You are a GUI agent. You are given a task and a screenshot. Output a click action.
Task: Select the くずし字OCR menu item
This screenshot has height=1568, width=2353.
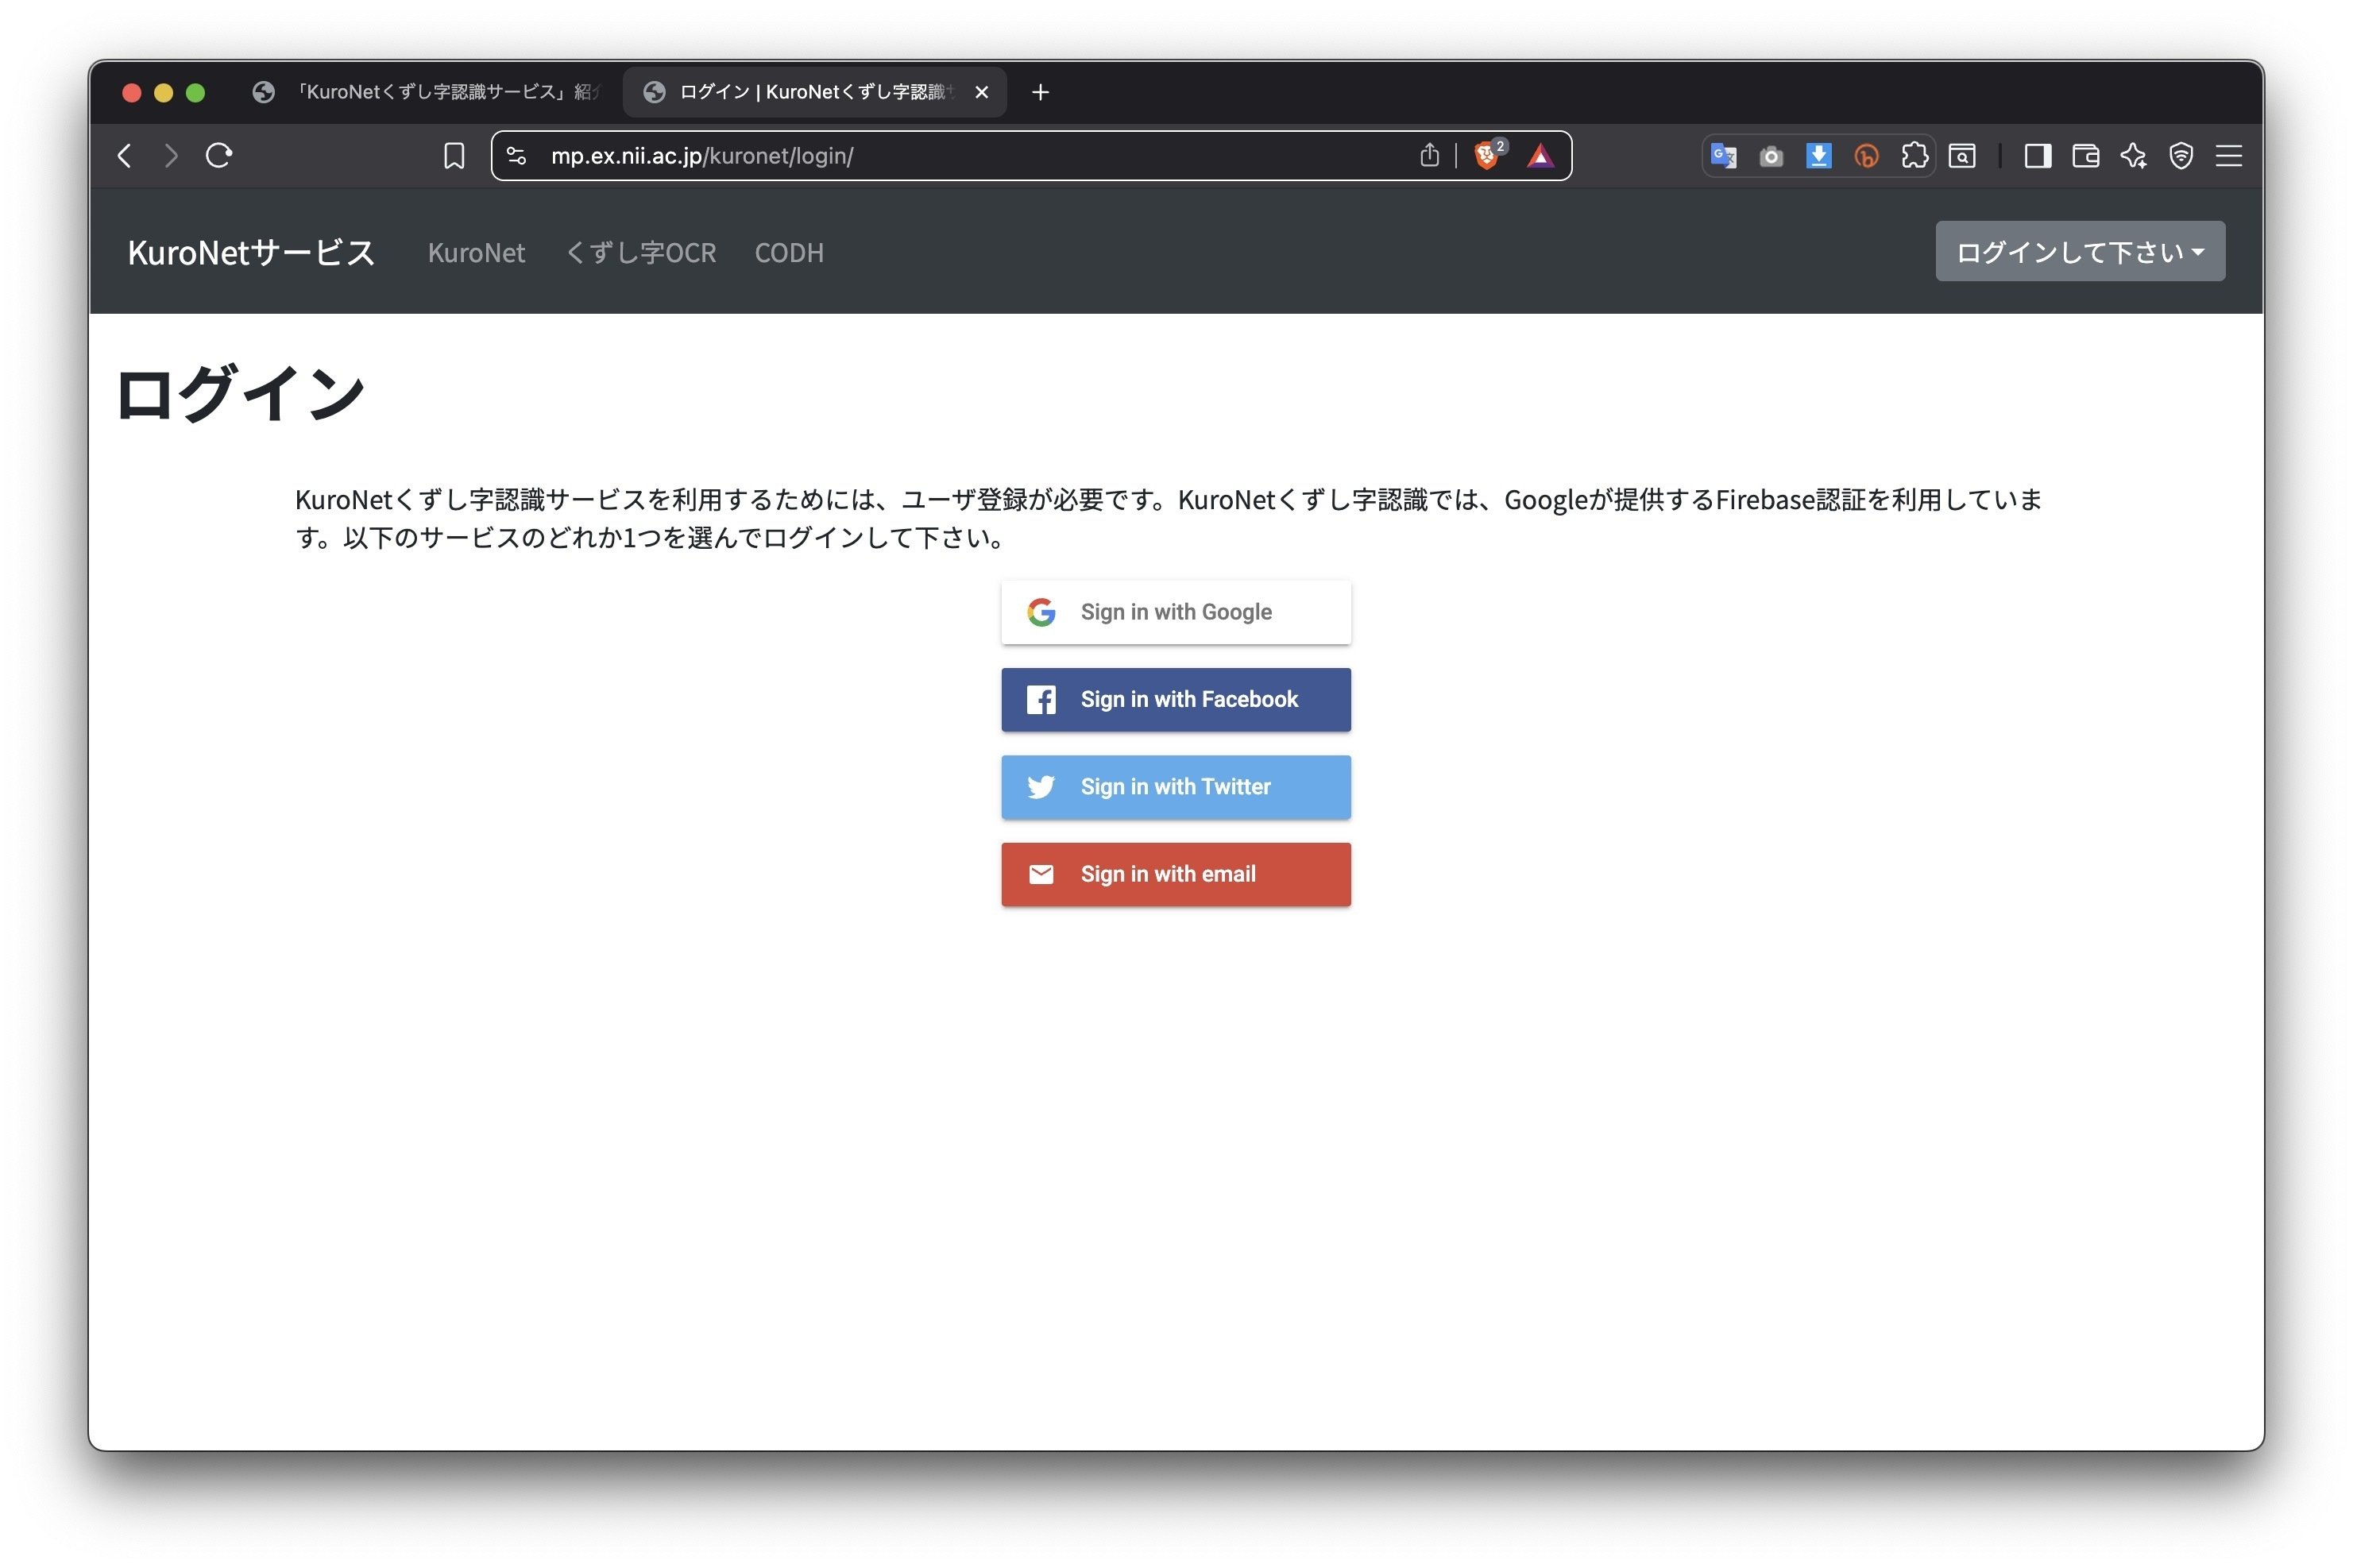[640, 253]
